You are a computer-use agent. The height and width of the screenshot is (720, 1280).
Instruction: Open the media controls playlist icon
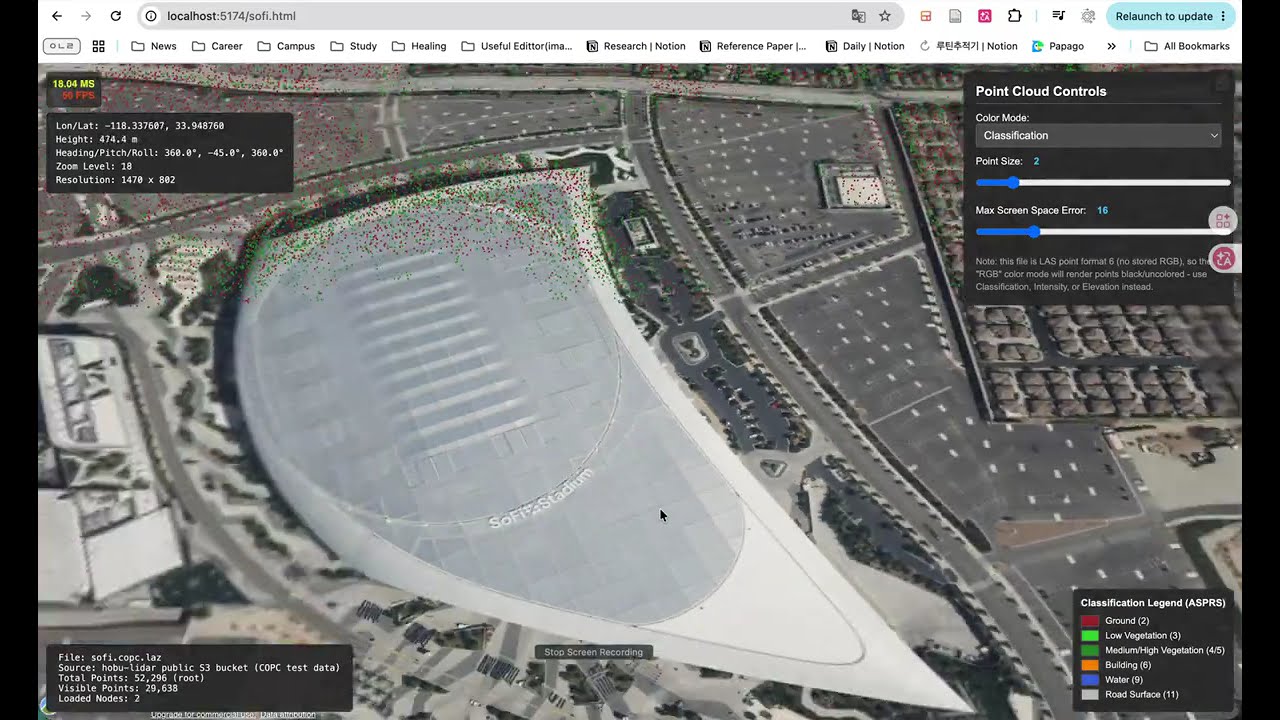[1059, 16]
